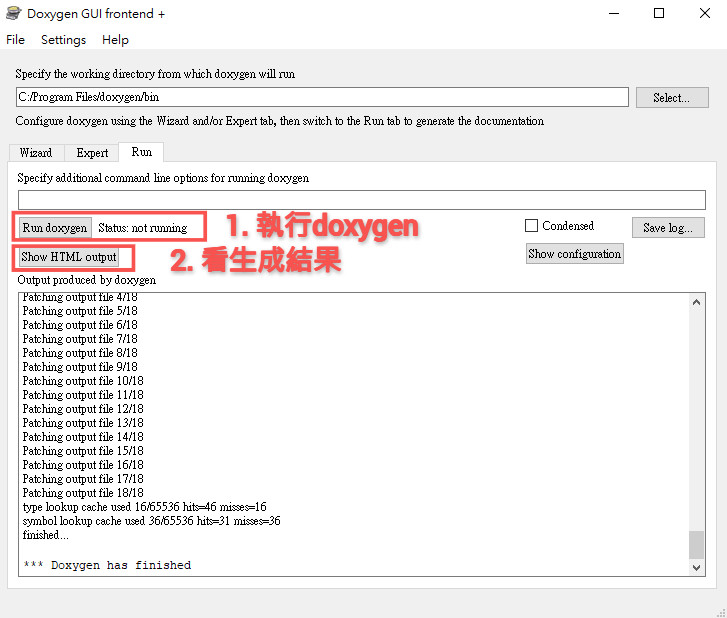This screenshot has height=618, width=727.
Task: Click the output log scrollbar thumb
Action: [696, 545]
